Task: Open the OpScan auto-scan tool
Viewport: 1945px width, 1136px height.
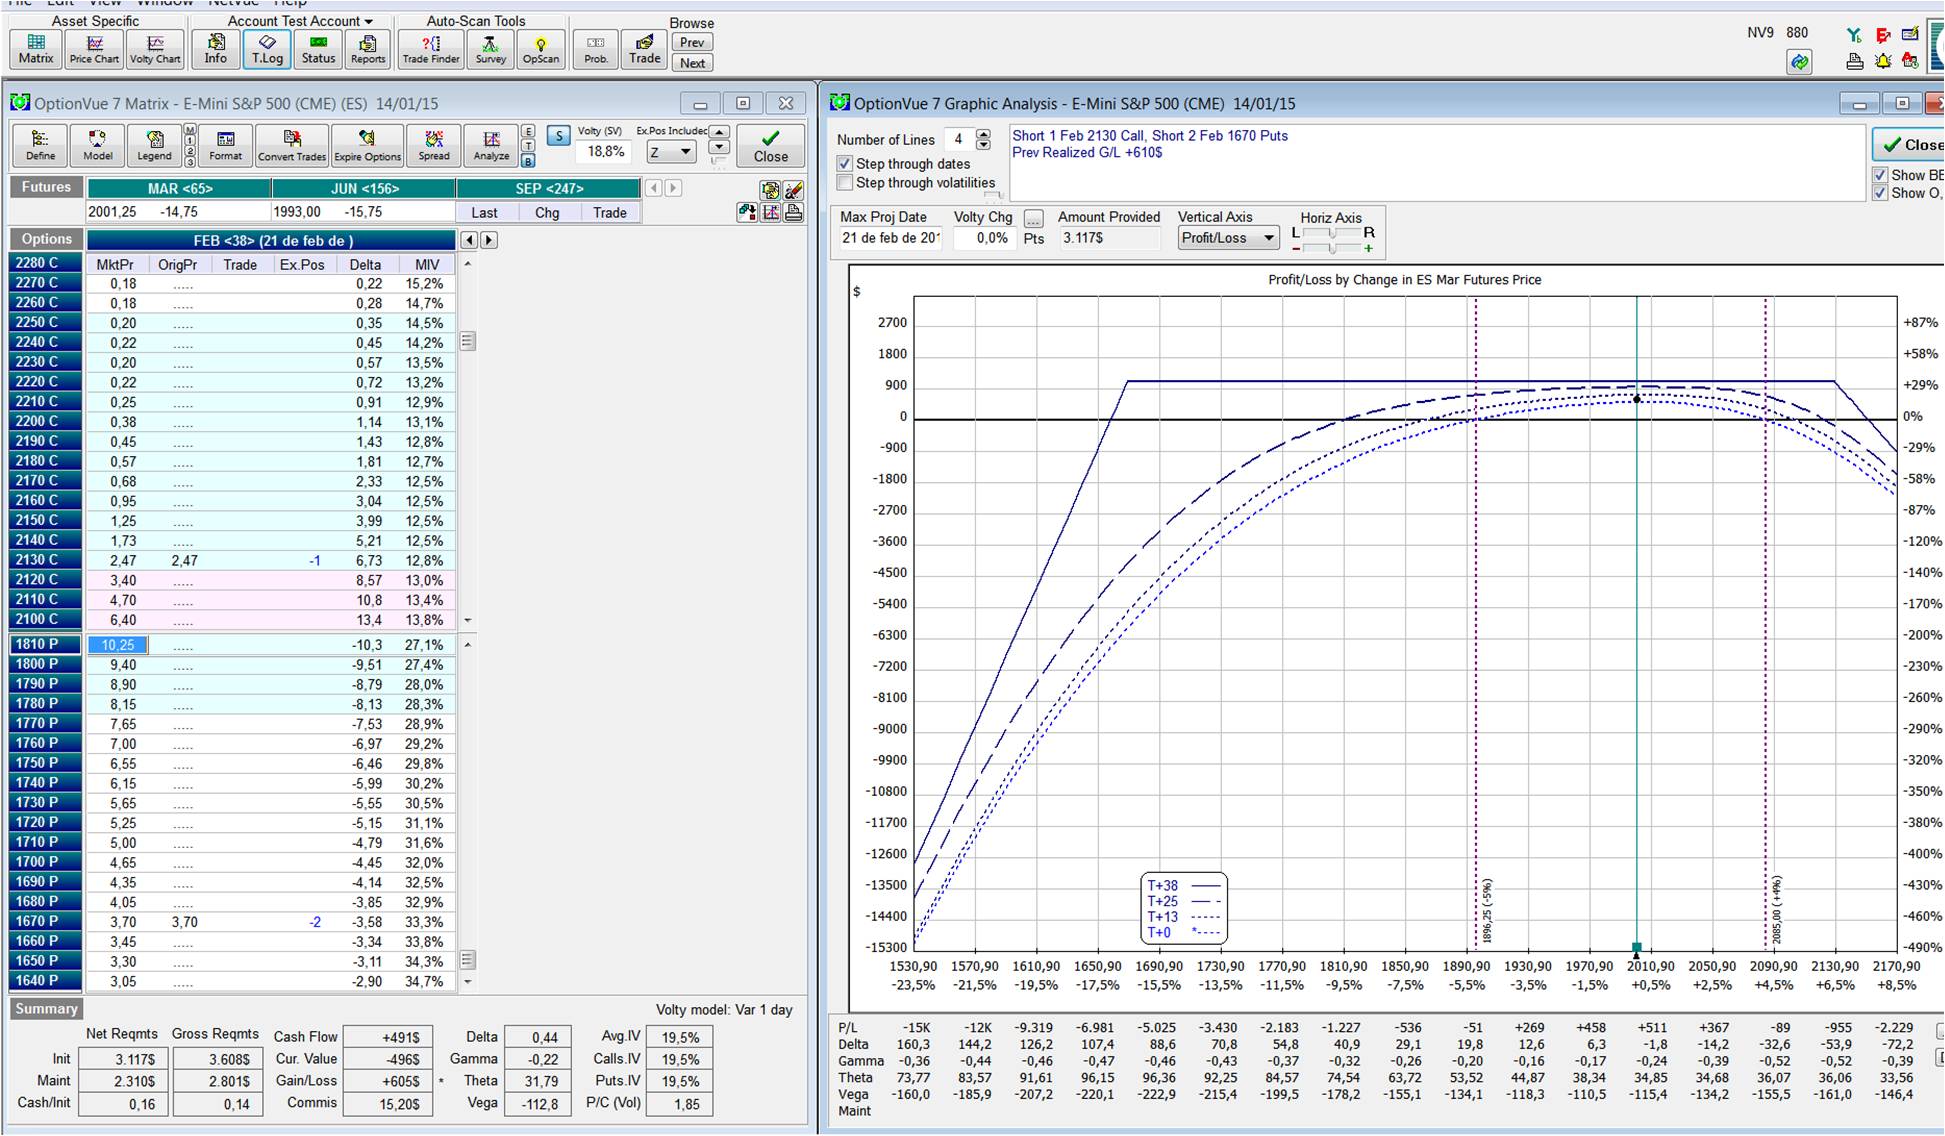Action: pyautogui.click(x=540, y=48)
